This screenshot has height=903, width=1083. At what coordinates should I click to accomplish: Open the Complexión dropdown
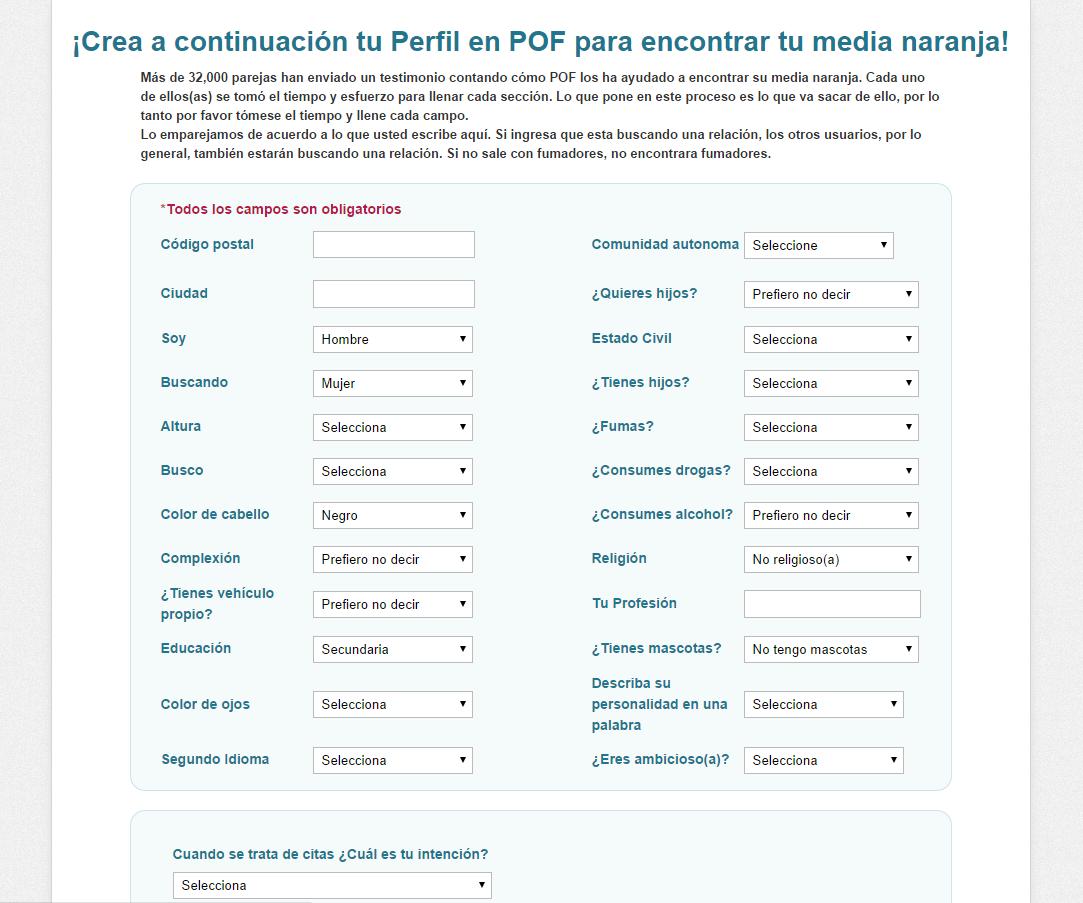(x=392, y=559)
